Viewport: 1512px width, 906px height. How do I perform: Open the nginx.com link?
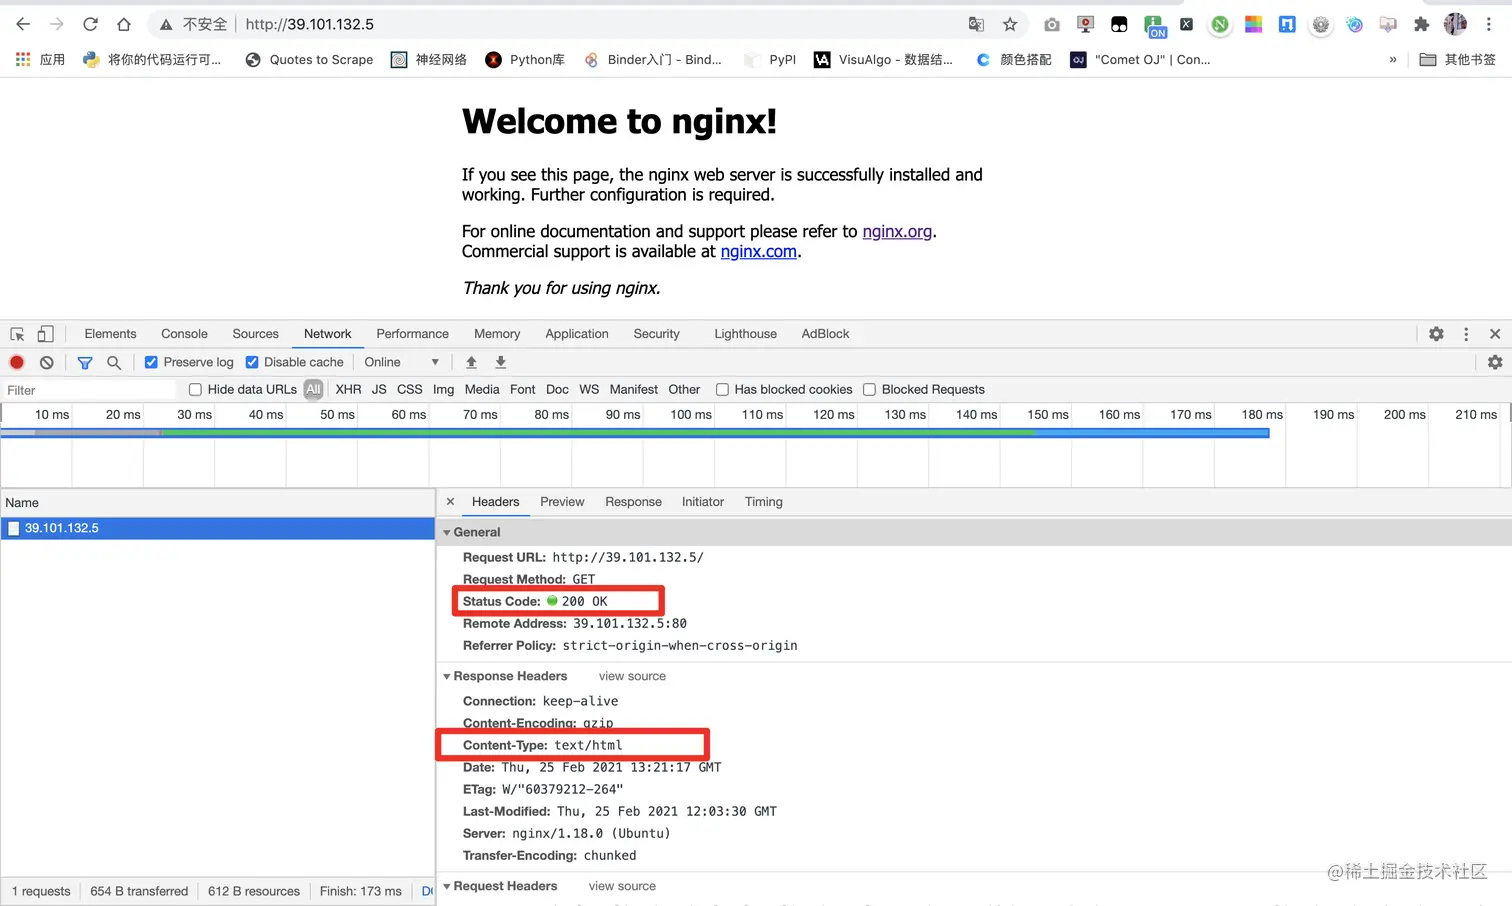coord(758,252)
